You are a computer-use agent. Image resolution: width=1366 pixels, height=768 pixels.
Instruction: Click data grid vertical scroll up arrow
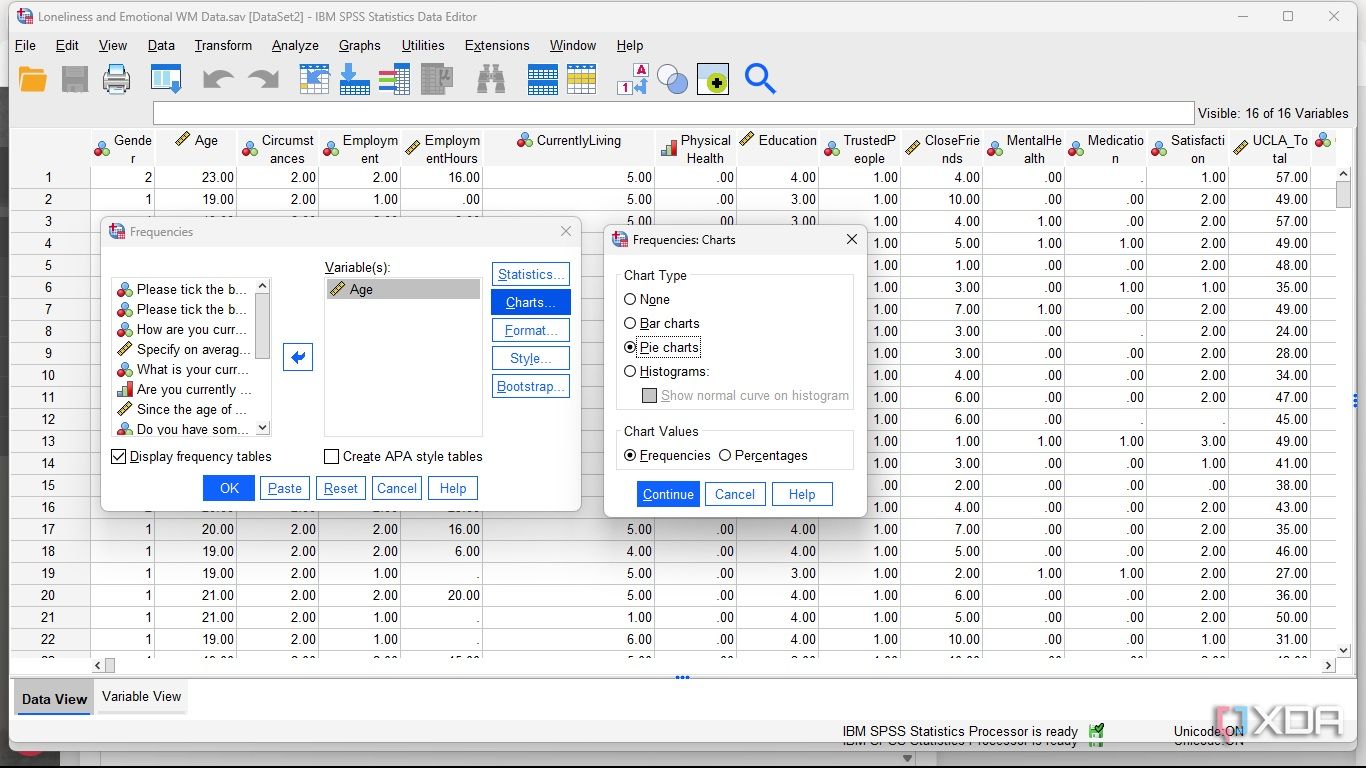pyautogui.click(x=1344, y=175)
